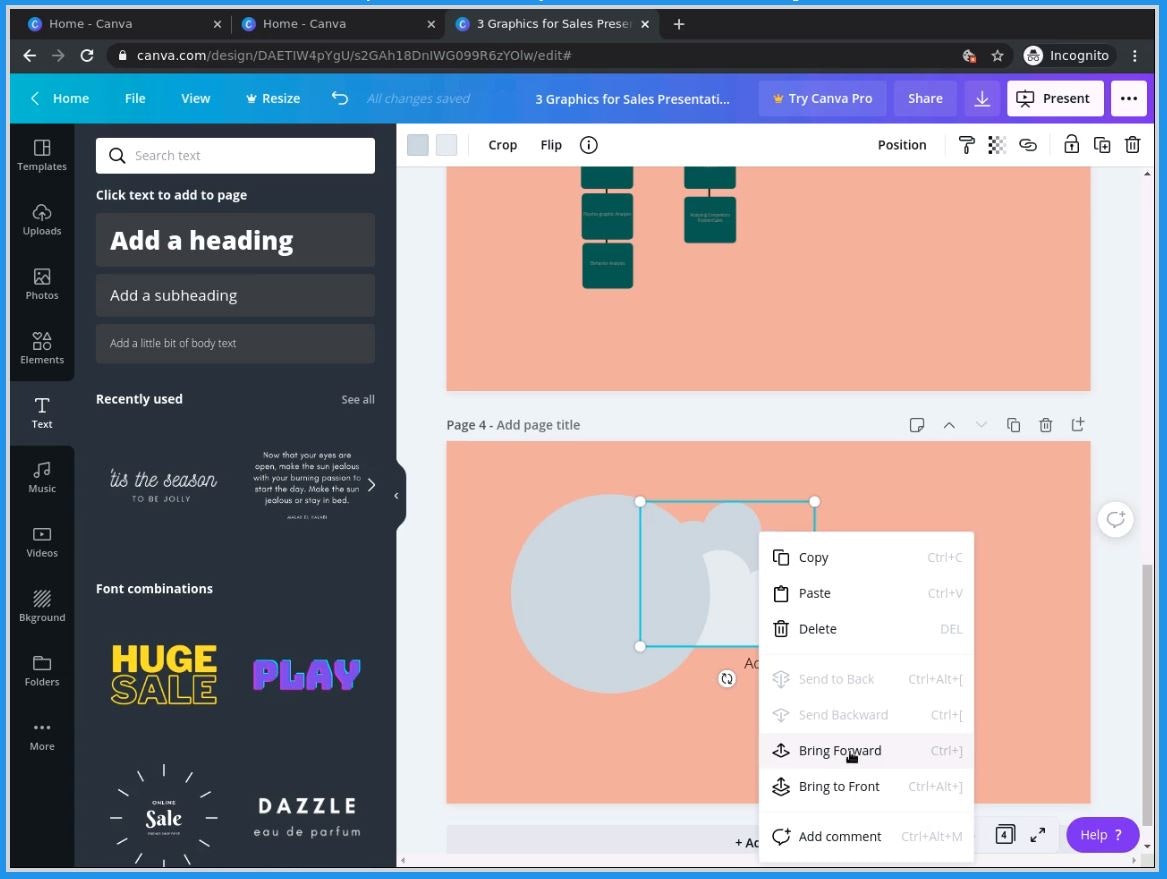Duplicate Page 4
Screen dimensions: 1167x879
tap(1013, 424)
